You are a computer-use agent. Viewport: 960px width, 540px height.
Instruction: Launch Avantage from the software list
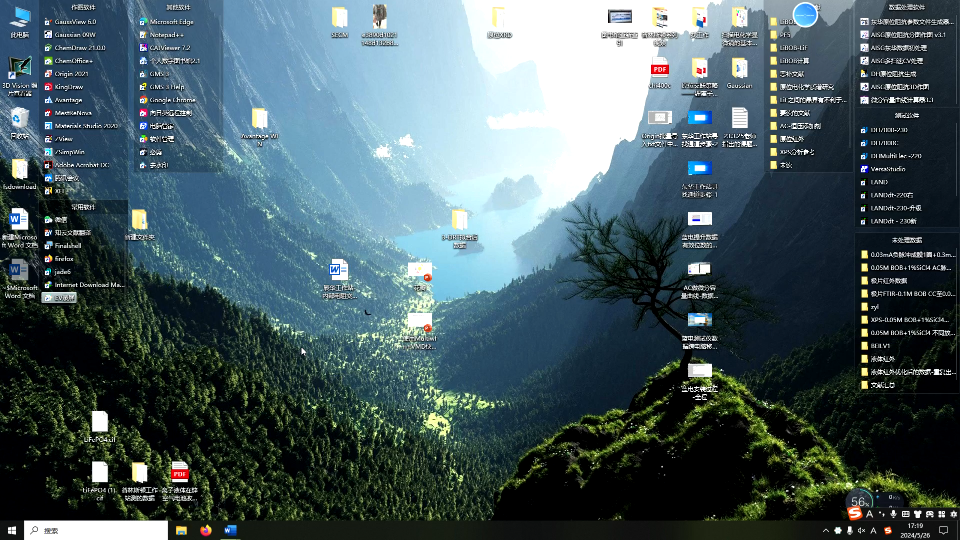[62, 100]
